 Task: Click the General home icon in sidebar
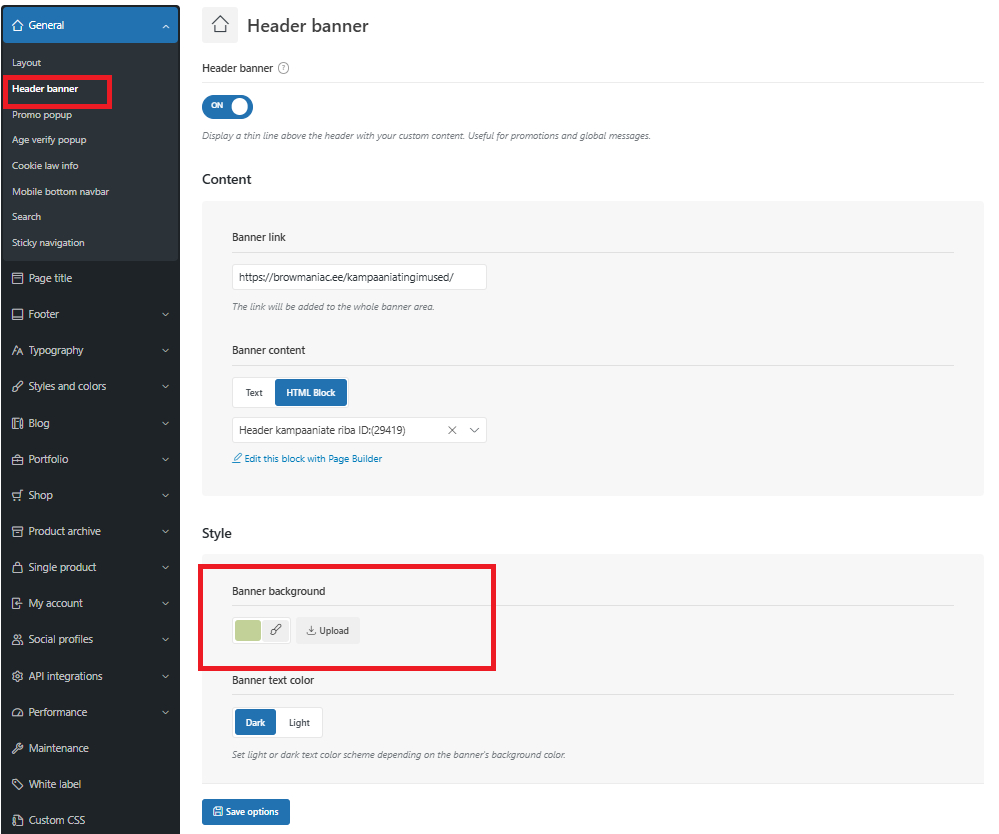18,25
